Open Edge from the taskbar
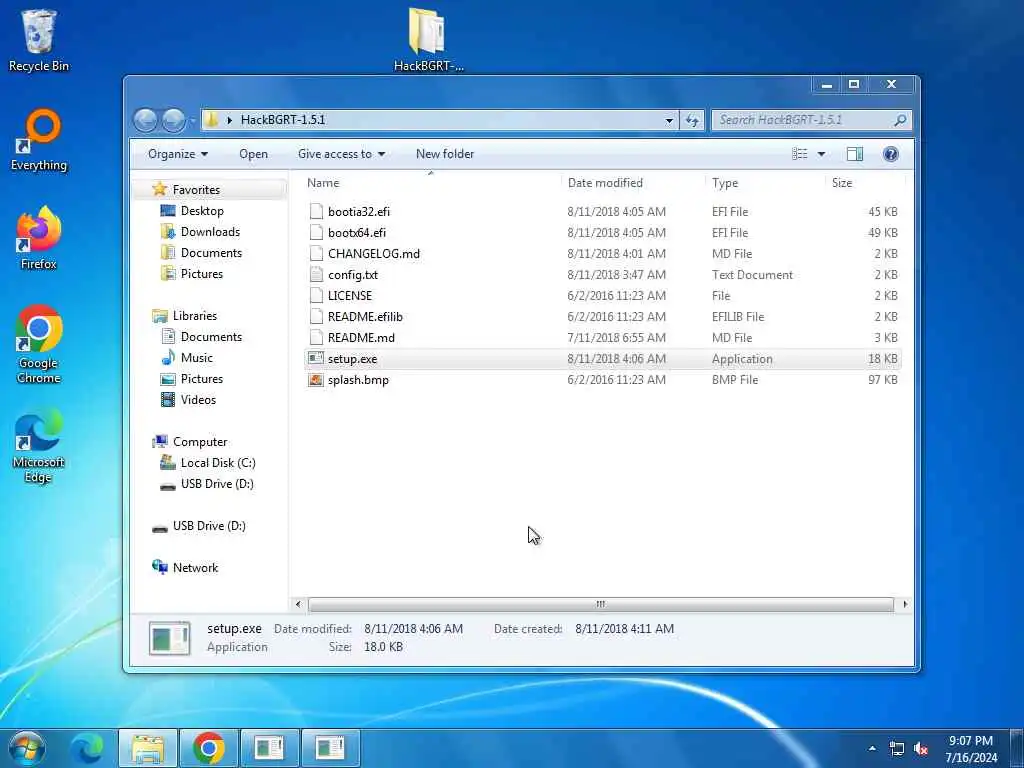This screenshot has width=1024, height=768. point(88,748)
